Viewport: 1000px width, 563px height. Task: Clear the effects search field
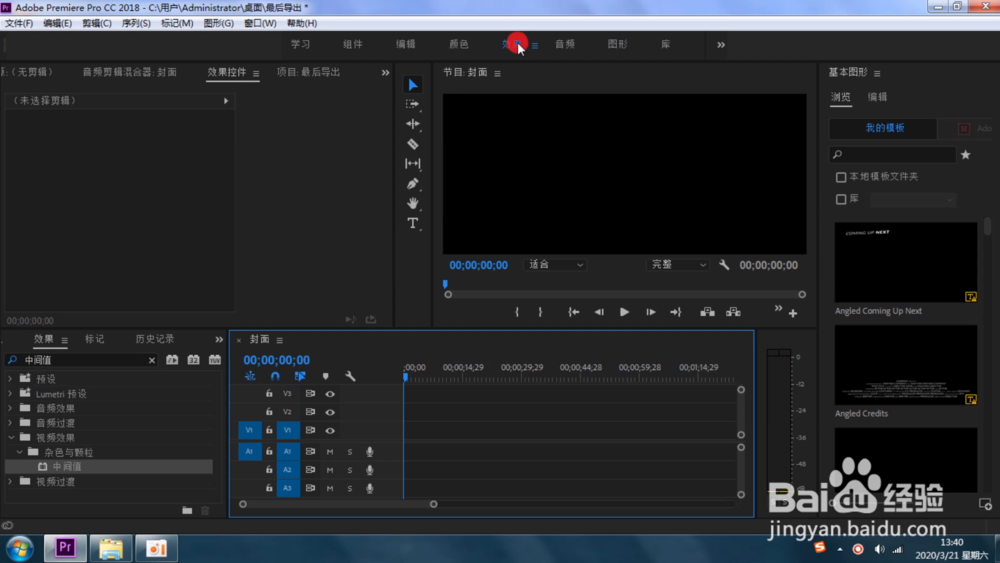152,360
